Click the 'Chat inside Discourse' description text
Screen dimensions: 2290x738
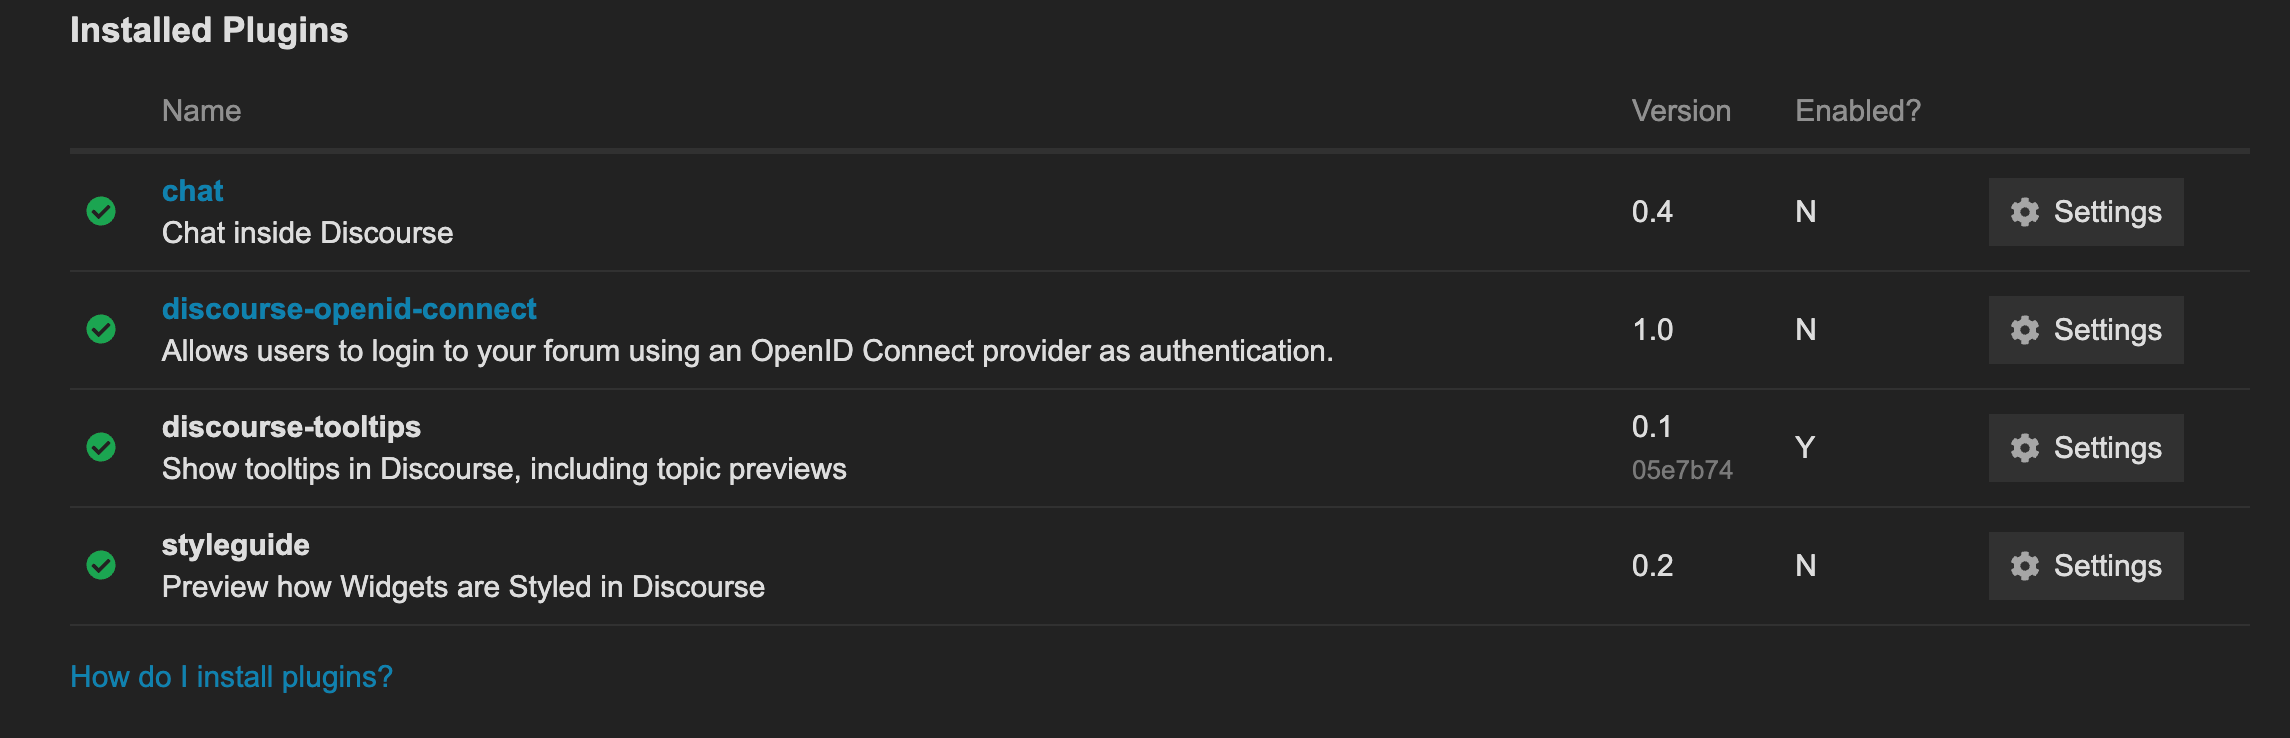point(308,233)
